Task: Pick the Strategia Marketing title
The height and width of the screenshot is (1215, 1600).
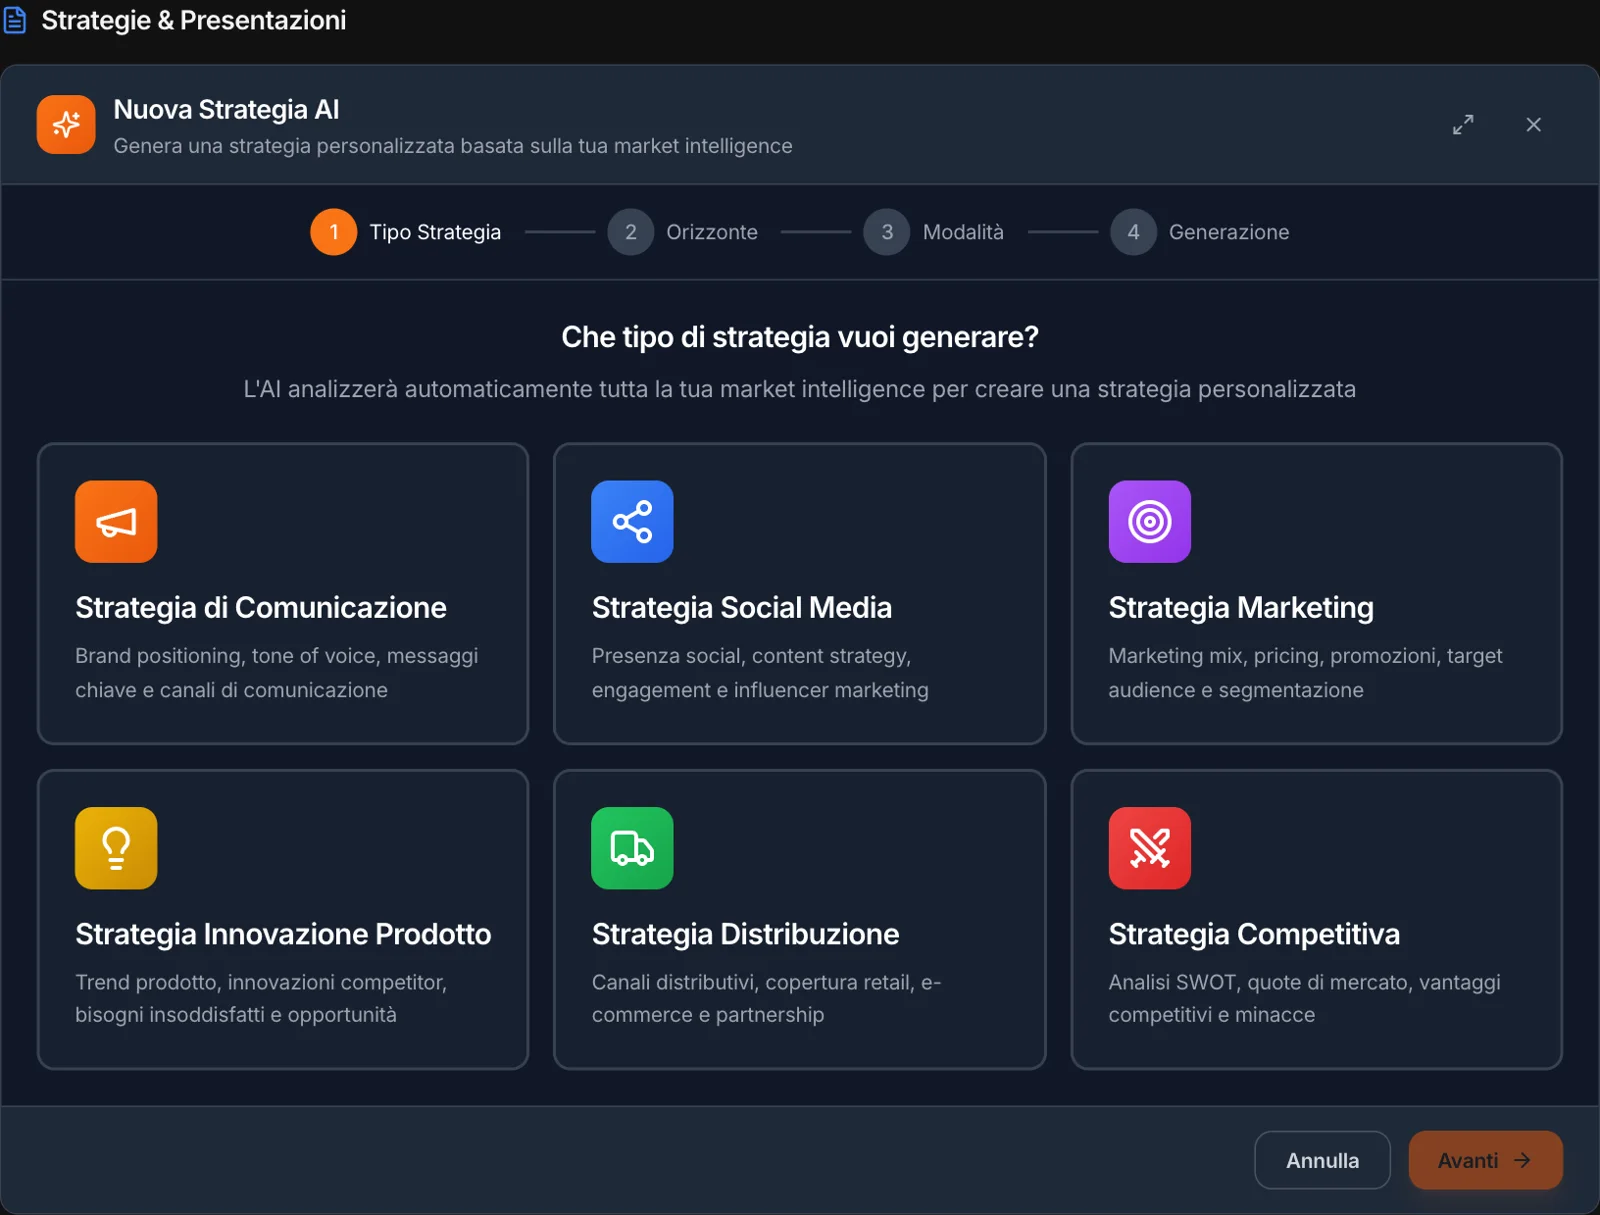Action: 1241,607
